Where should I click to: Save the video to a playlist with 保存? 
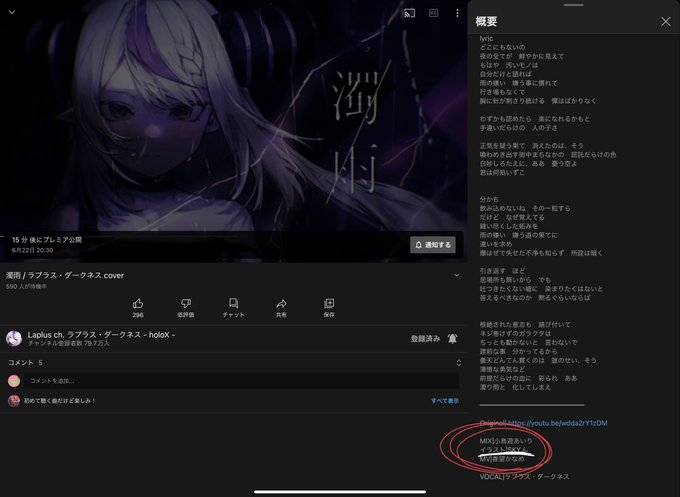point(329,303)
